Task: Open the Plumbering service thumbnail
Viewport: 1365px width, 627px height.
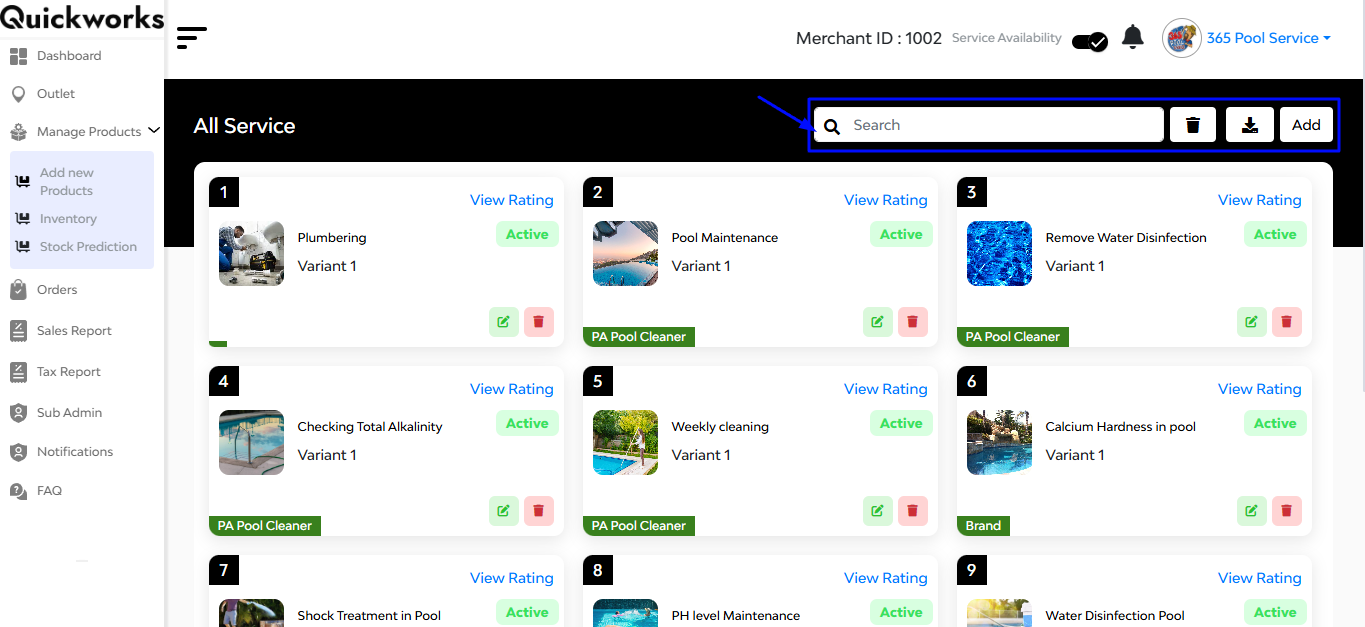Action: pos(251,254)
